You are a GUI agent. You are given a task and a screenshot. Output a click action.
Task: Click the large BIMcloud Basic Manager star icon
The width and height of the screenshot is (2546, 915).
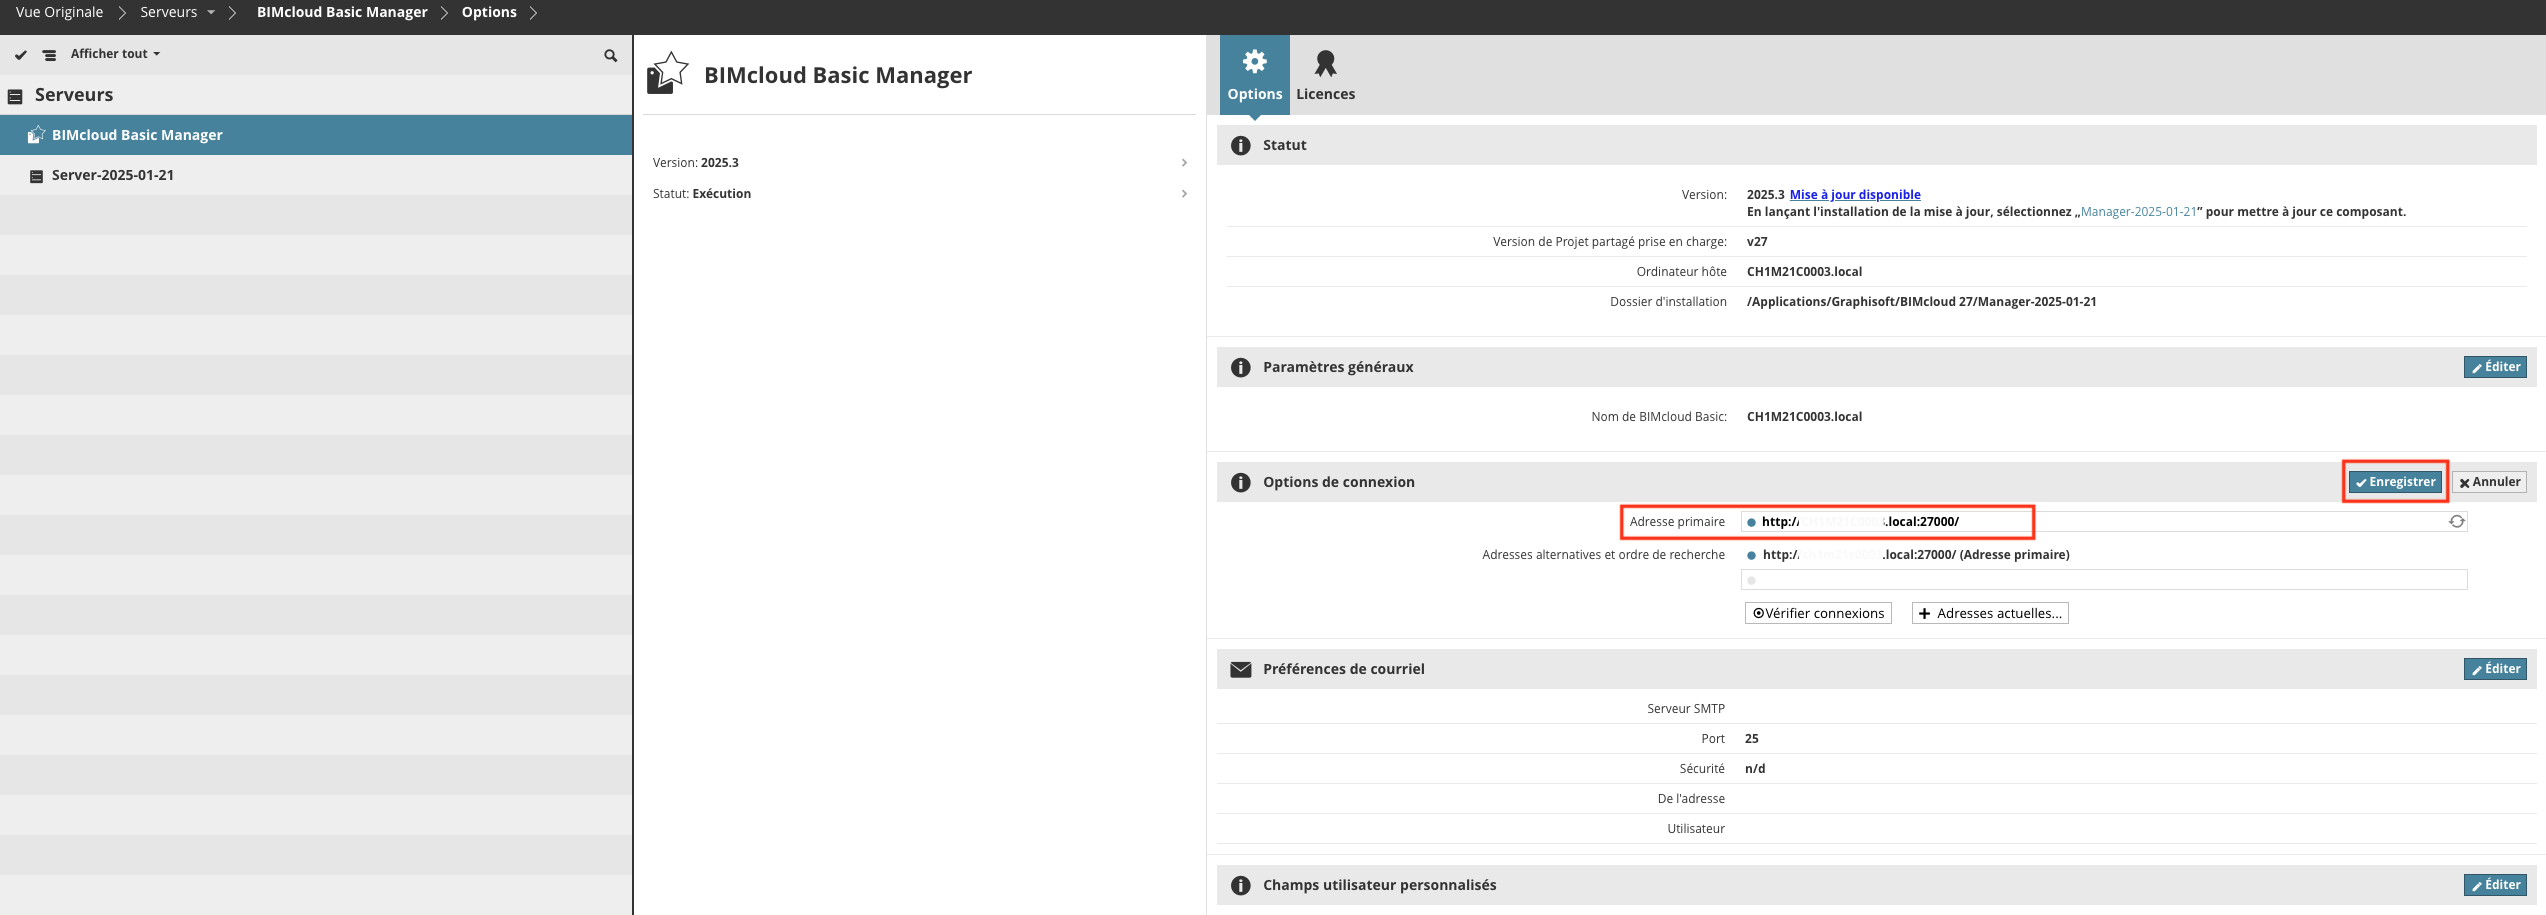pos(668,74)
